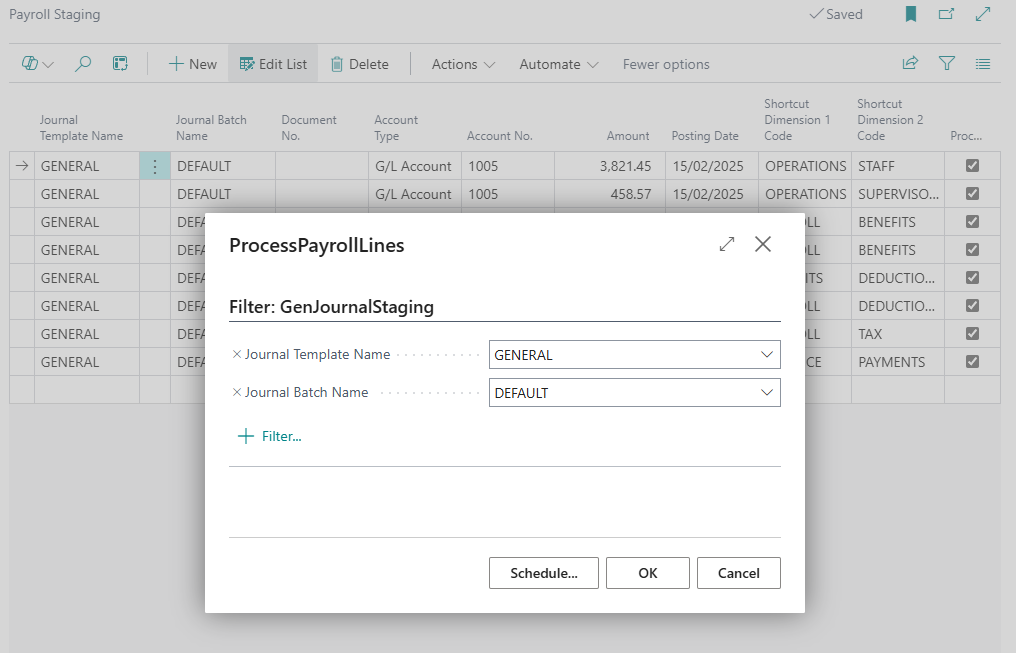The width and height of the screenshot is (1016, 653).
Task: Click Journal Batch Name column header
Action: click(211, 128)
